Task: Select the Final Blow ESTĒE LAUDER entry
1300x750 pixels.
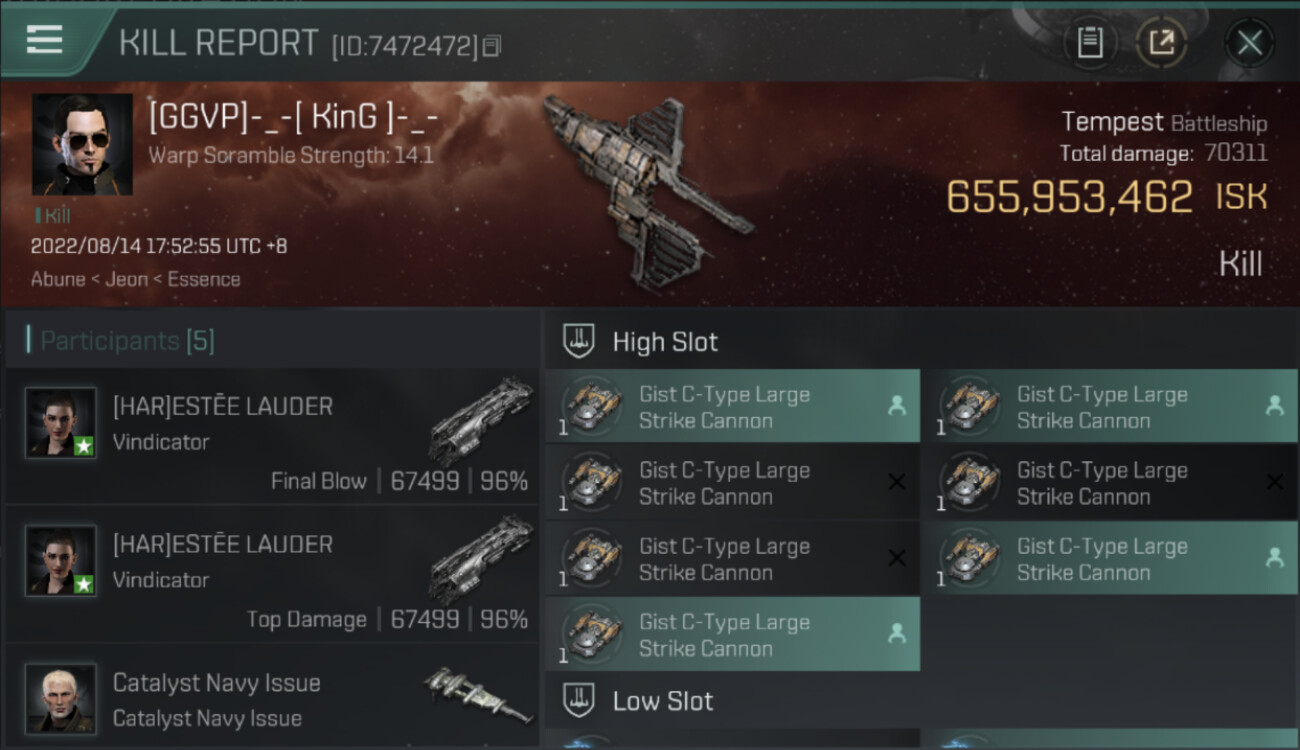Action: tap(272, 436)
